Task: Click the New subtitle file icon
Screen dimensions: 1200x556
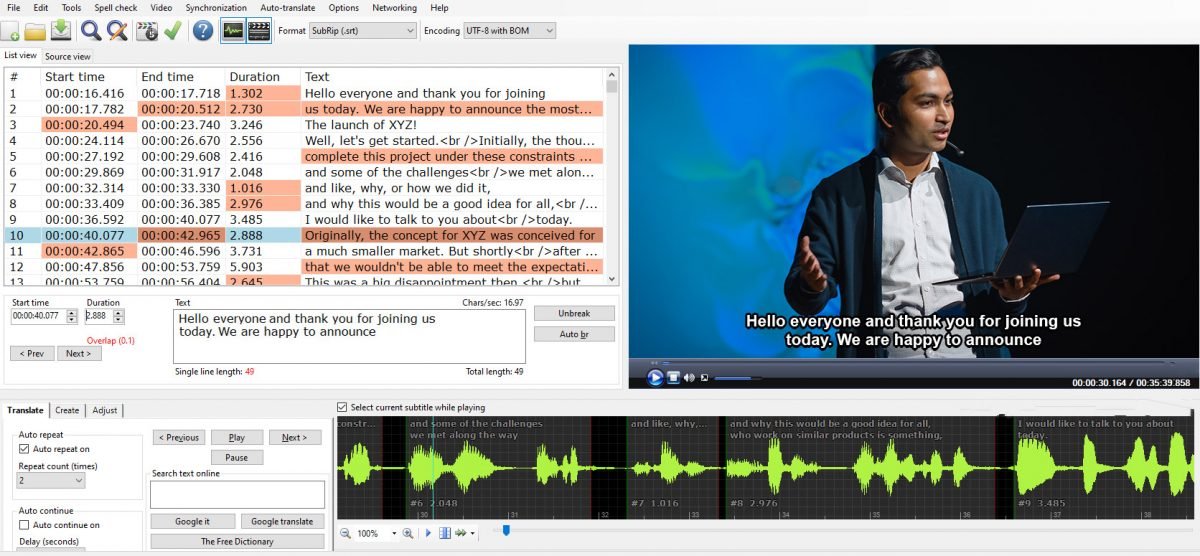Action: 10,31
